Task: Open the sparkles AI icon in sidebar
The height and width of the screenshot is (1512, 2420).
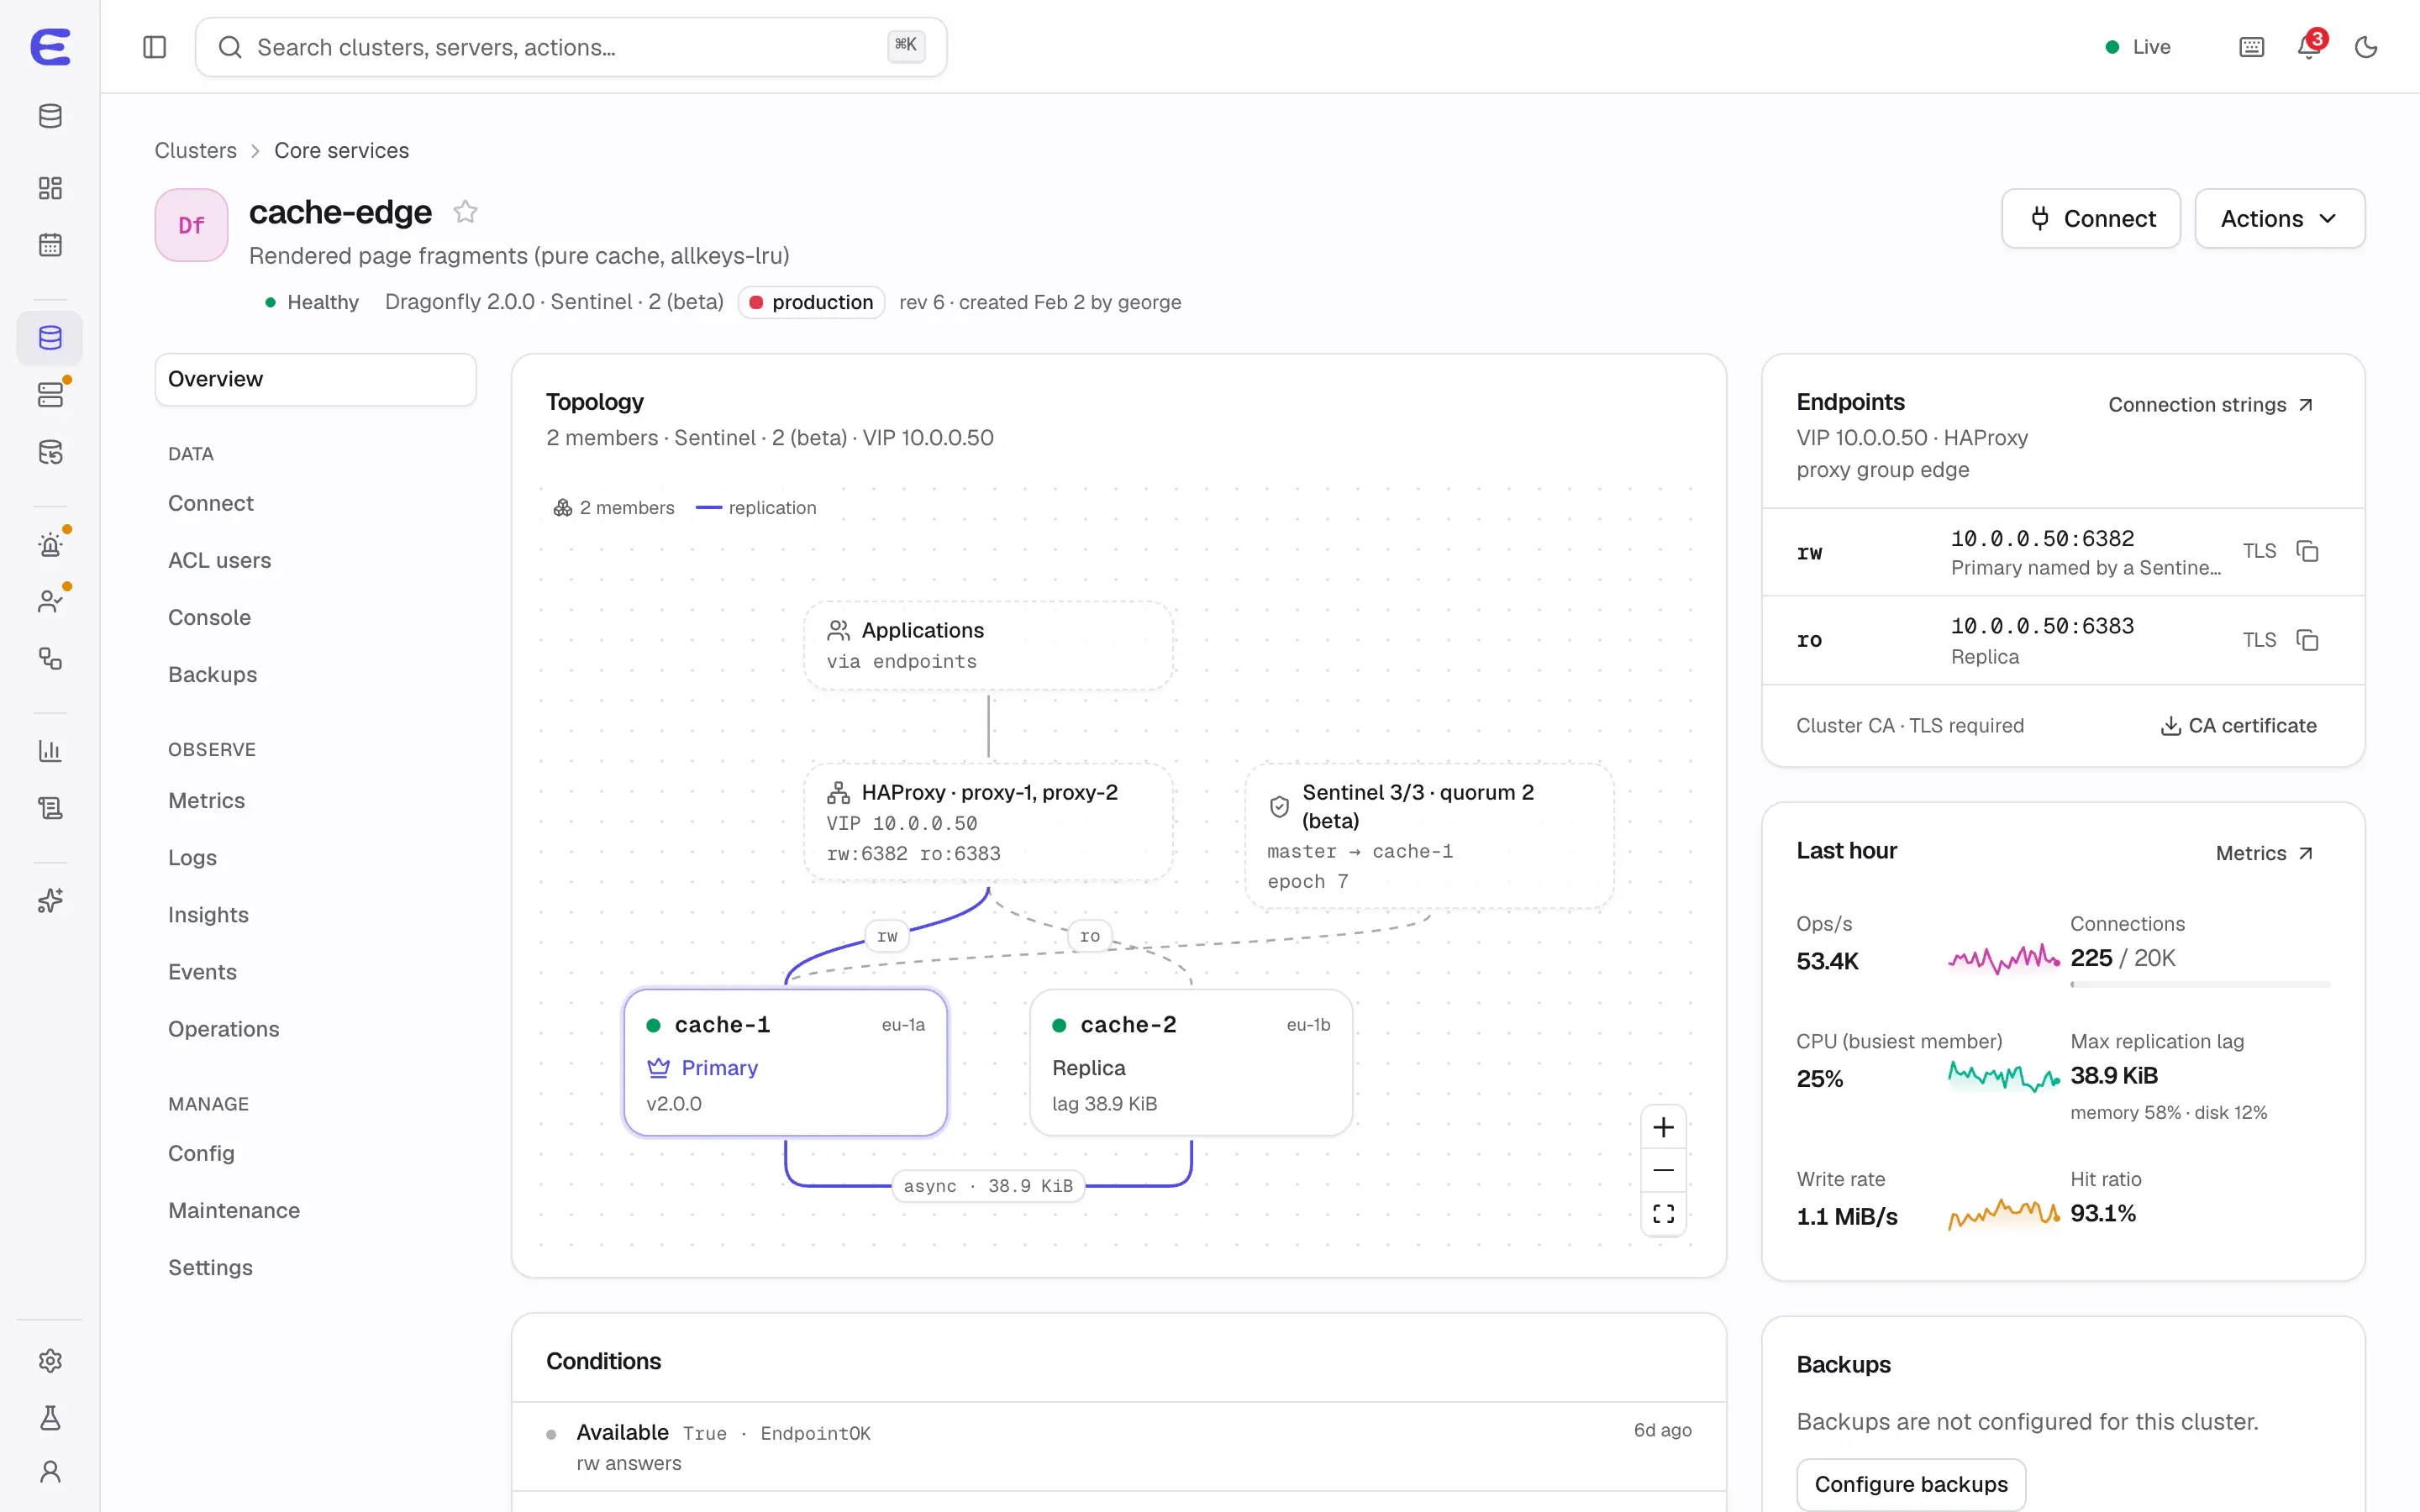Action: tap(50, 901)
